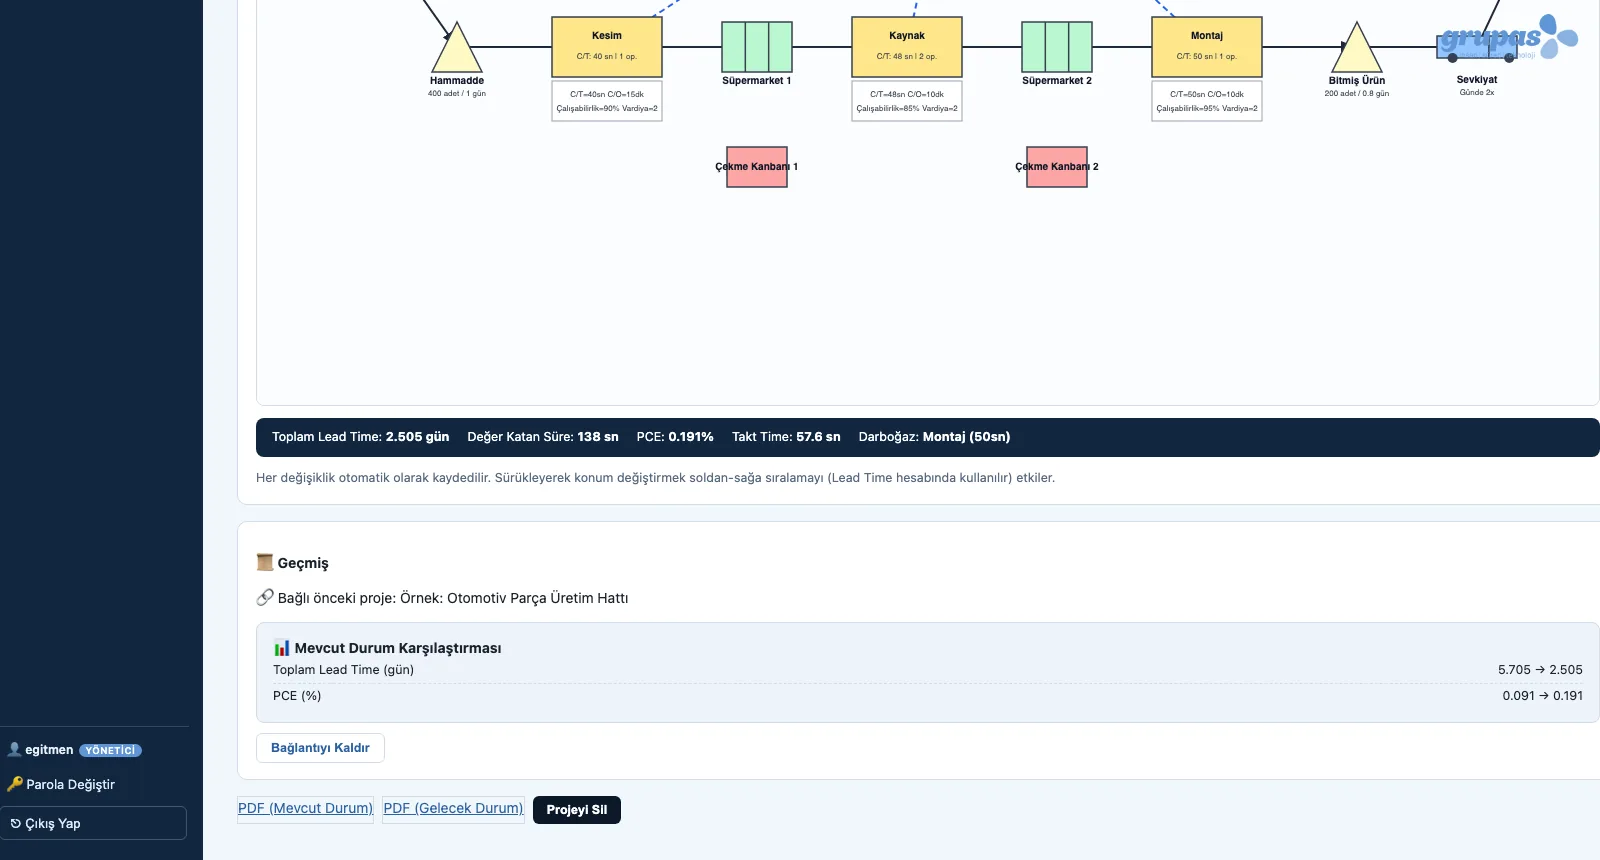Click the Süpermarket 1 icon
The width and height of the screenshot is (1600, 860).
(x=757, y=47)
